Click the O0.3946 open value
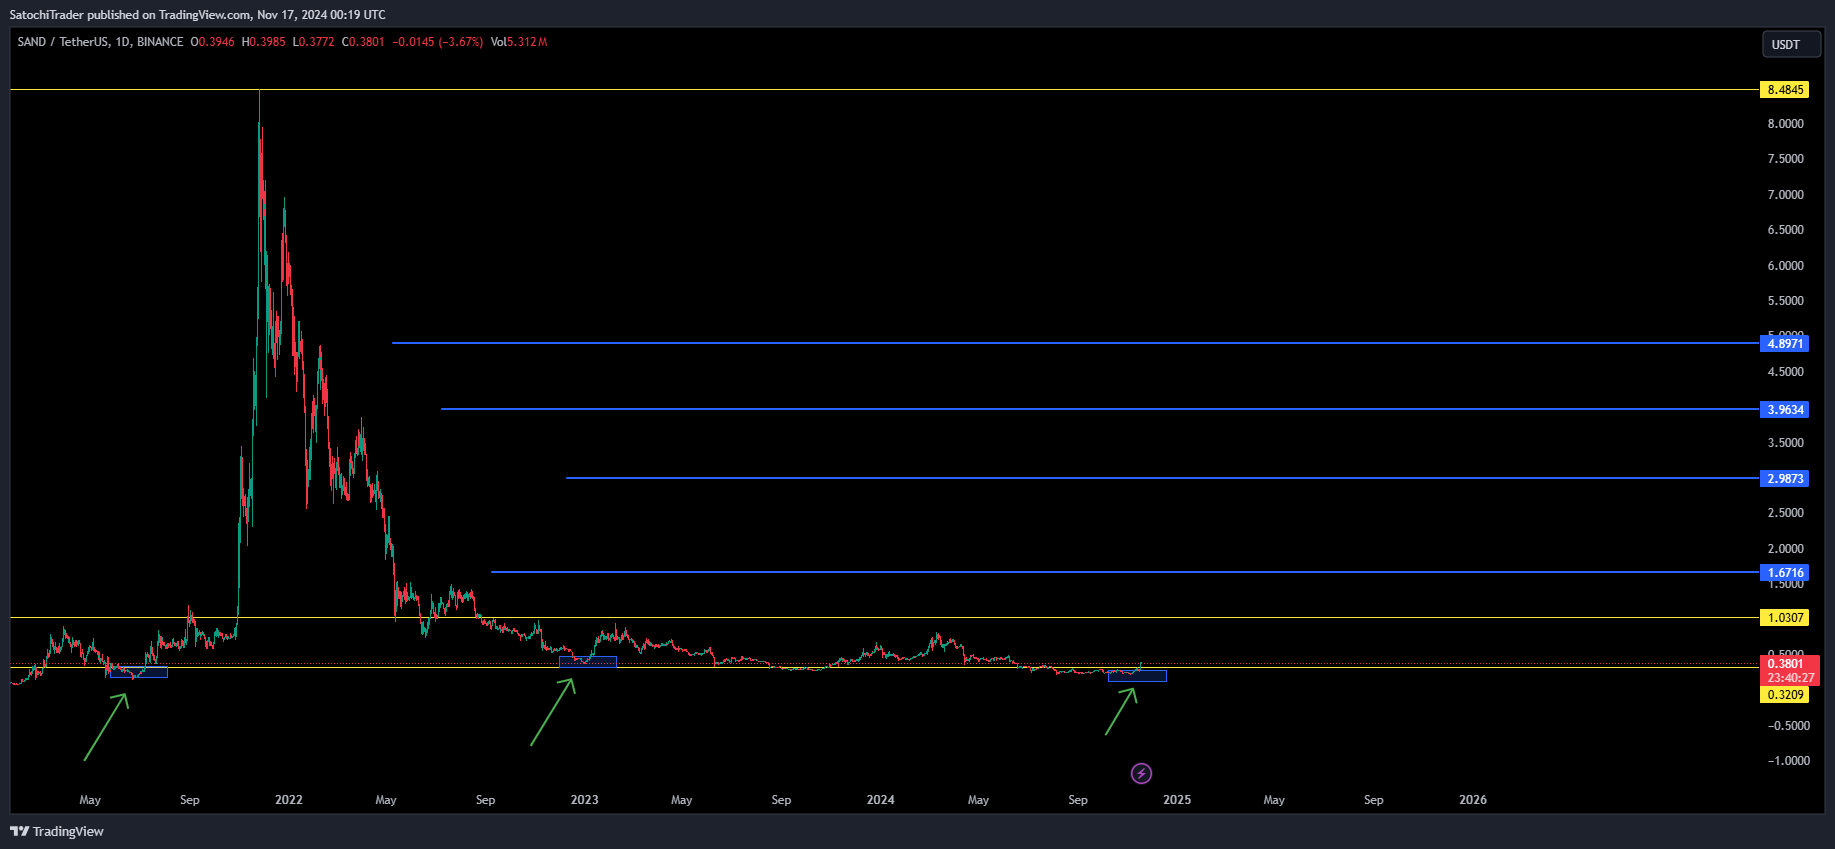 click(x=213, y=42)
